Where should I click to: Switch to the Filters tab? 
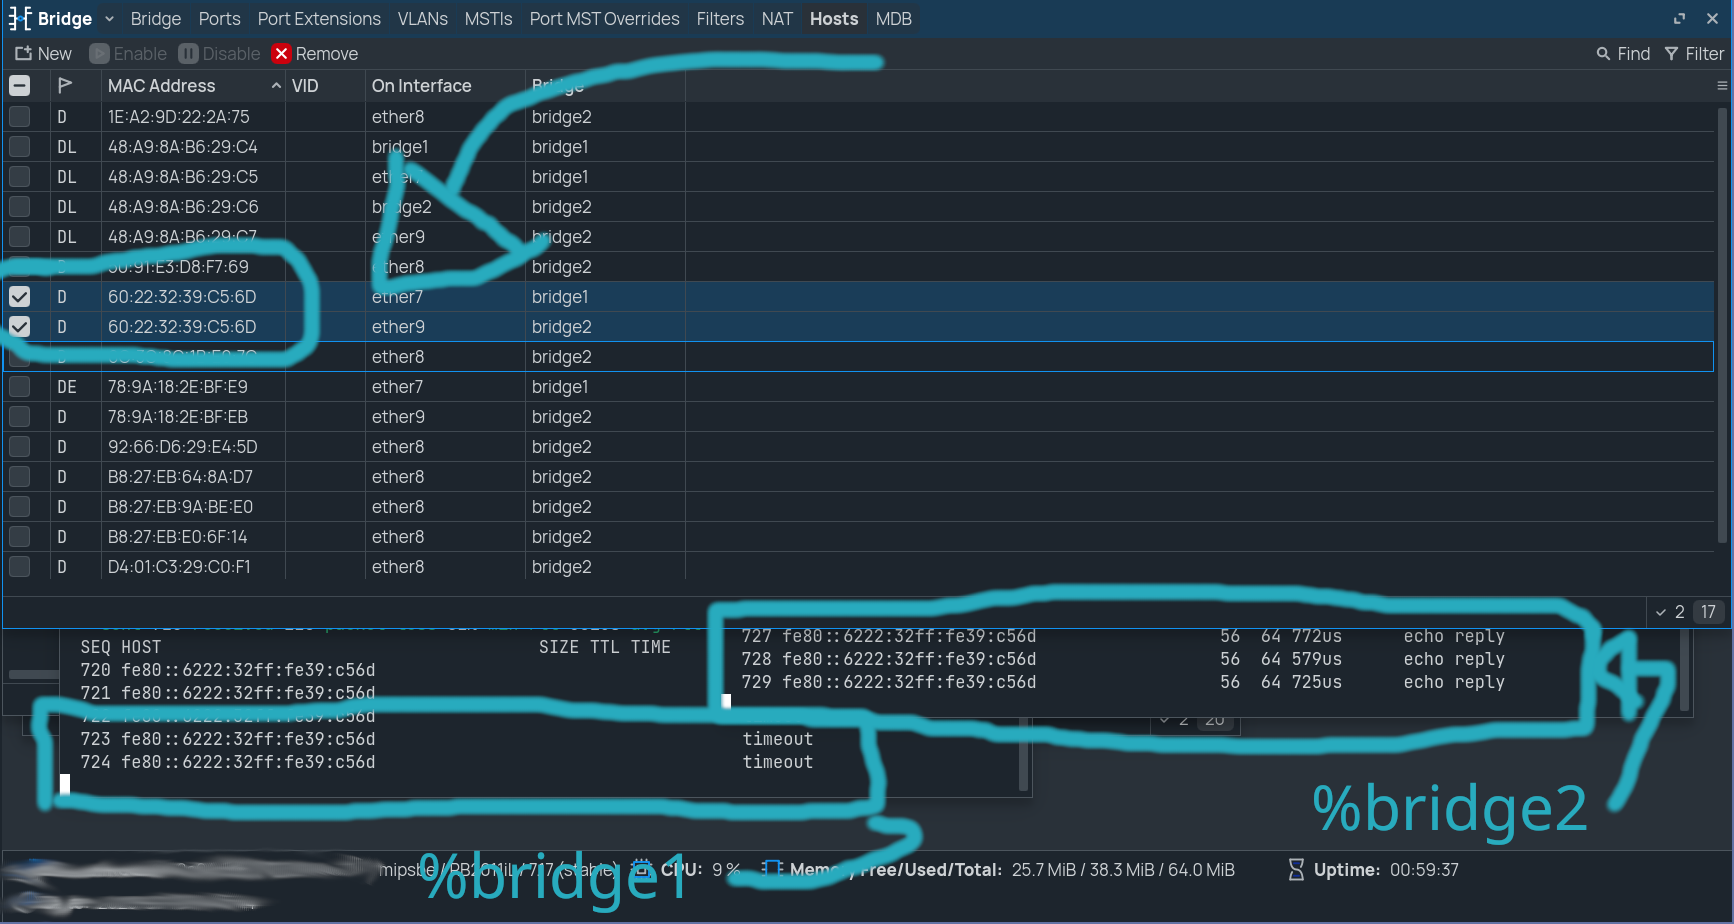point(720,19)
